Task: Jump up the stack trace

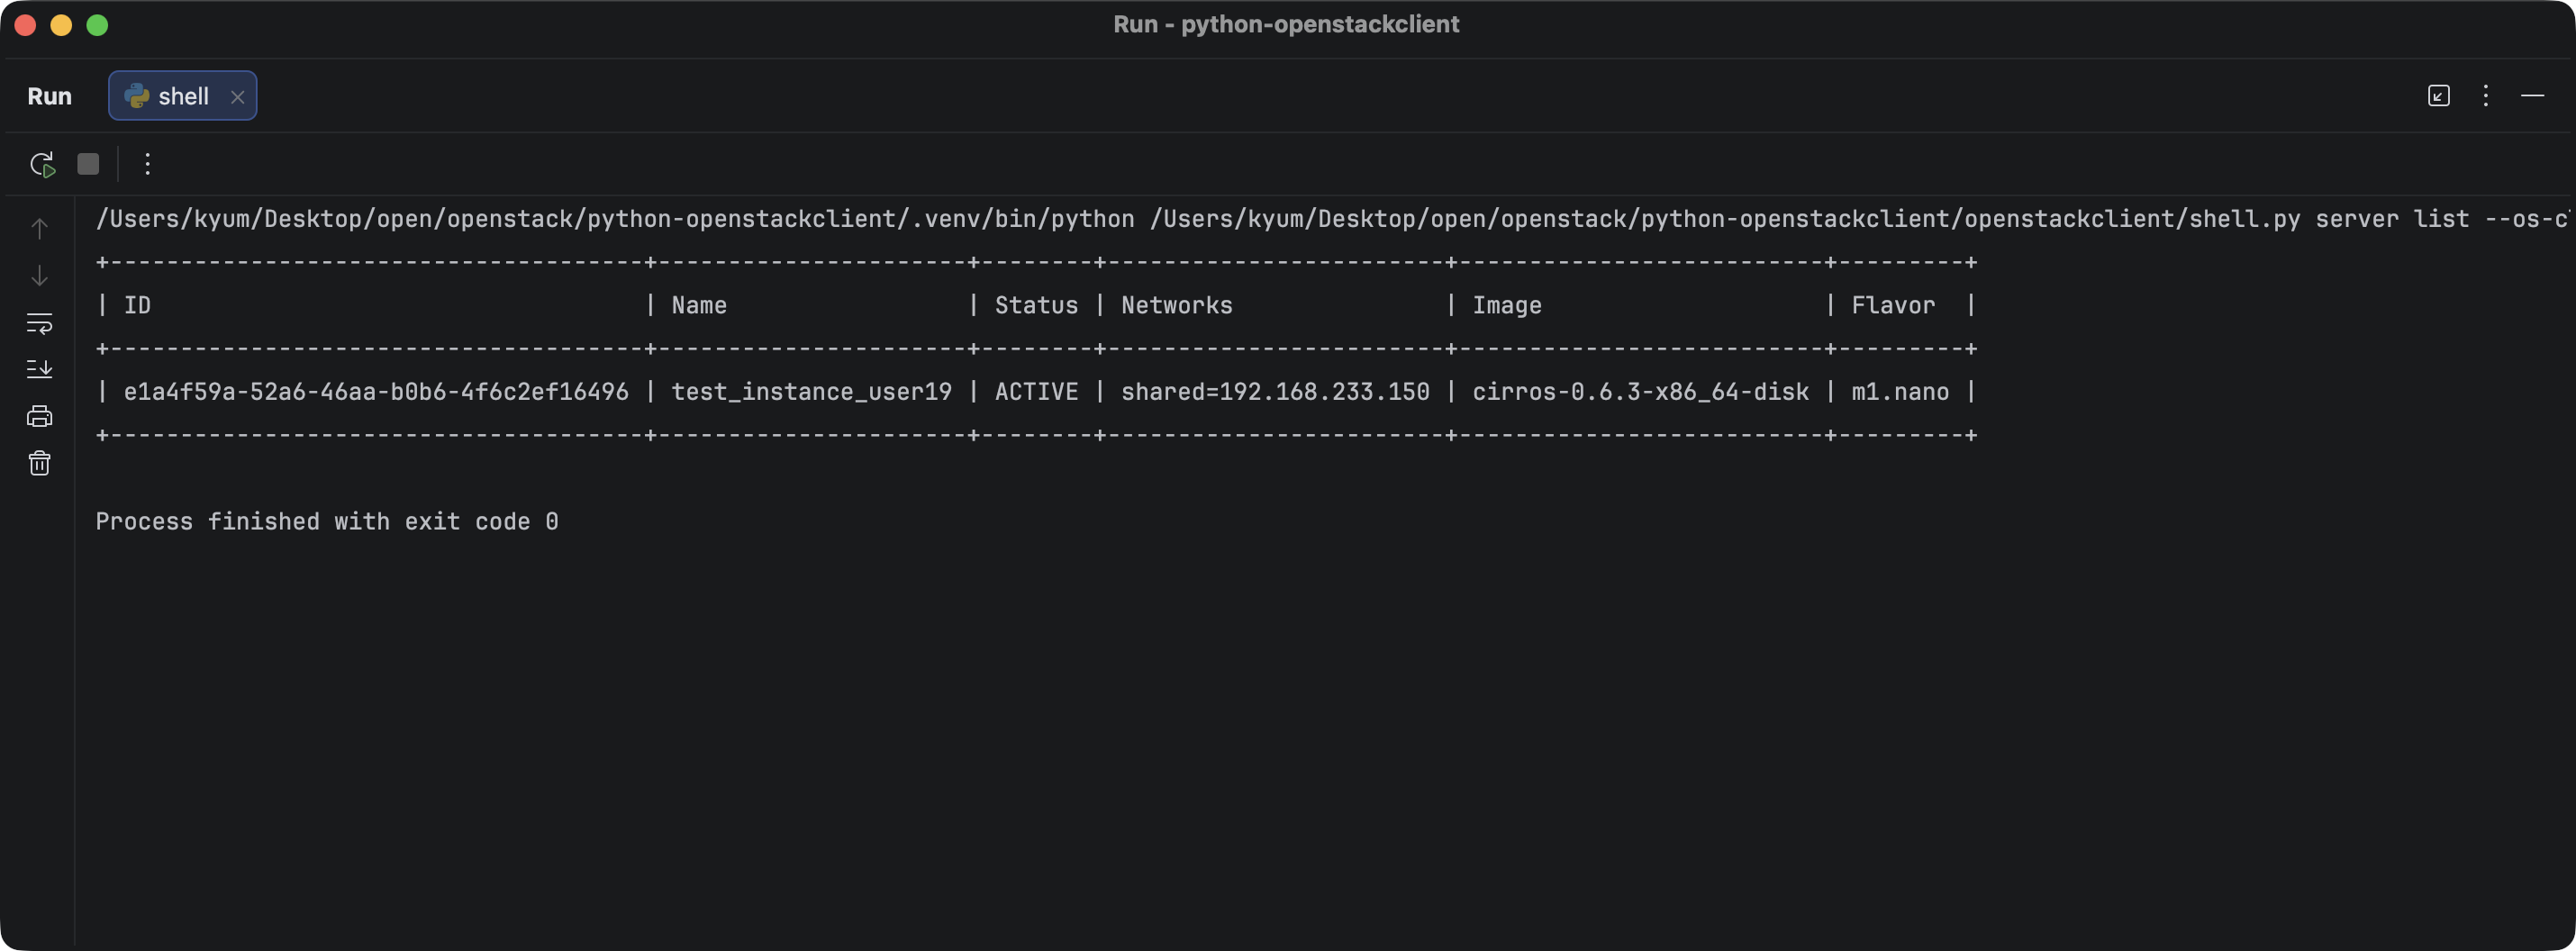Action: click(x=39, y=229)
